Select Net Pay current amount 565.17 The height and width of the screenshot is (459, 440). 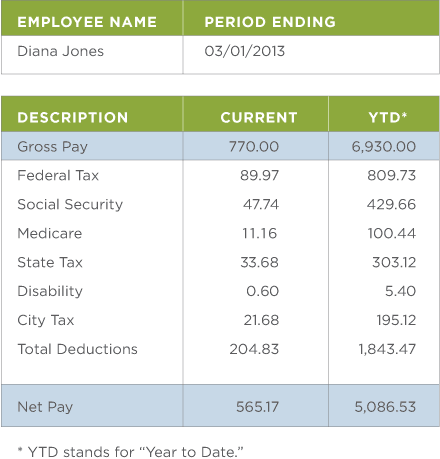coord(257,407)
